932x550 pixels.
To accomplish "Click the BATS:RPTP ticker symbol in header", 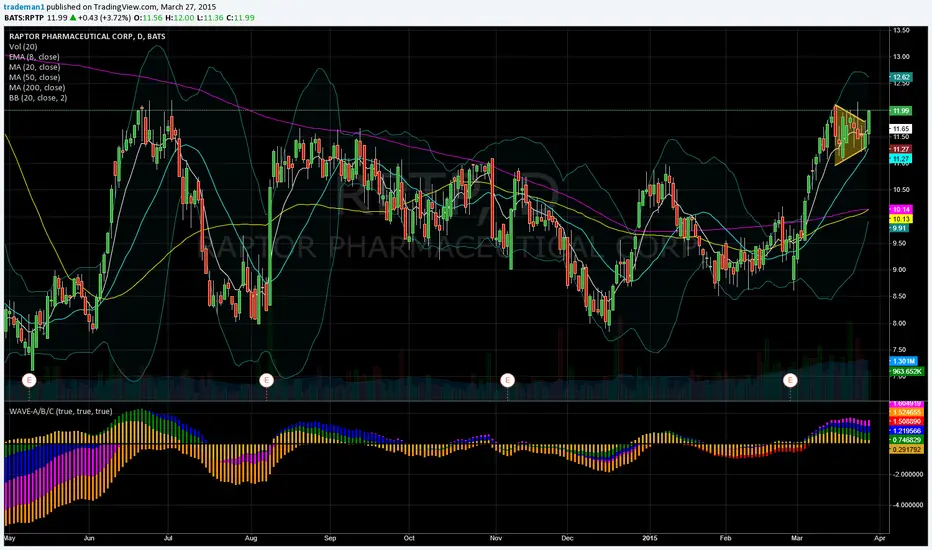I will tap(24, 18).
